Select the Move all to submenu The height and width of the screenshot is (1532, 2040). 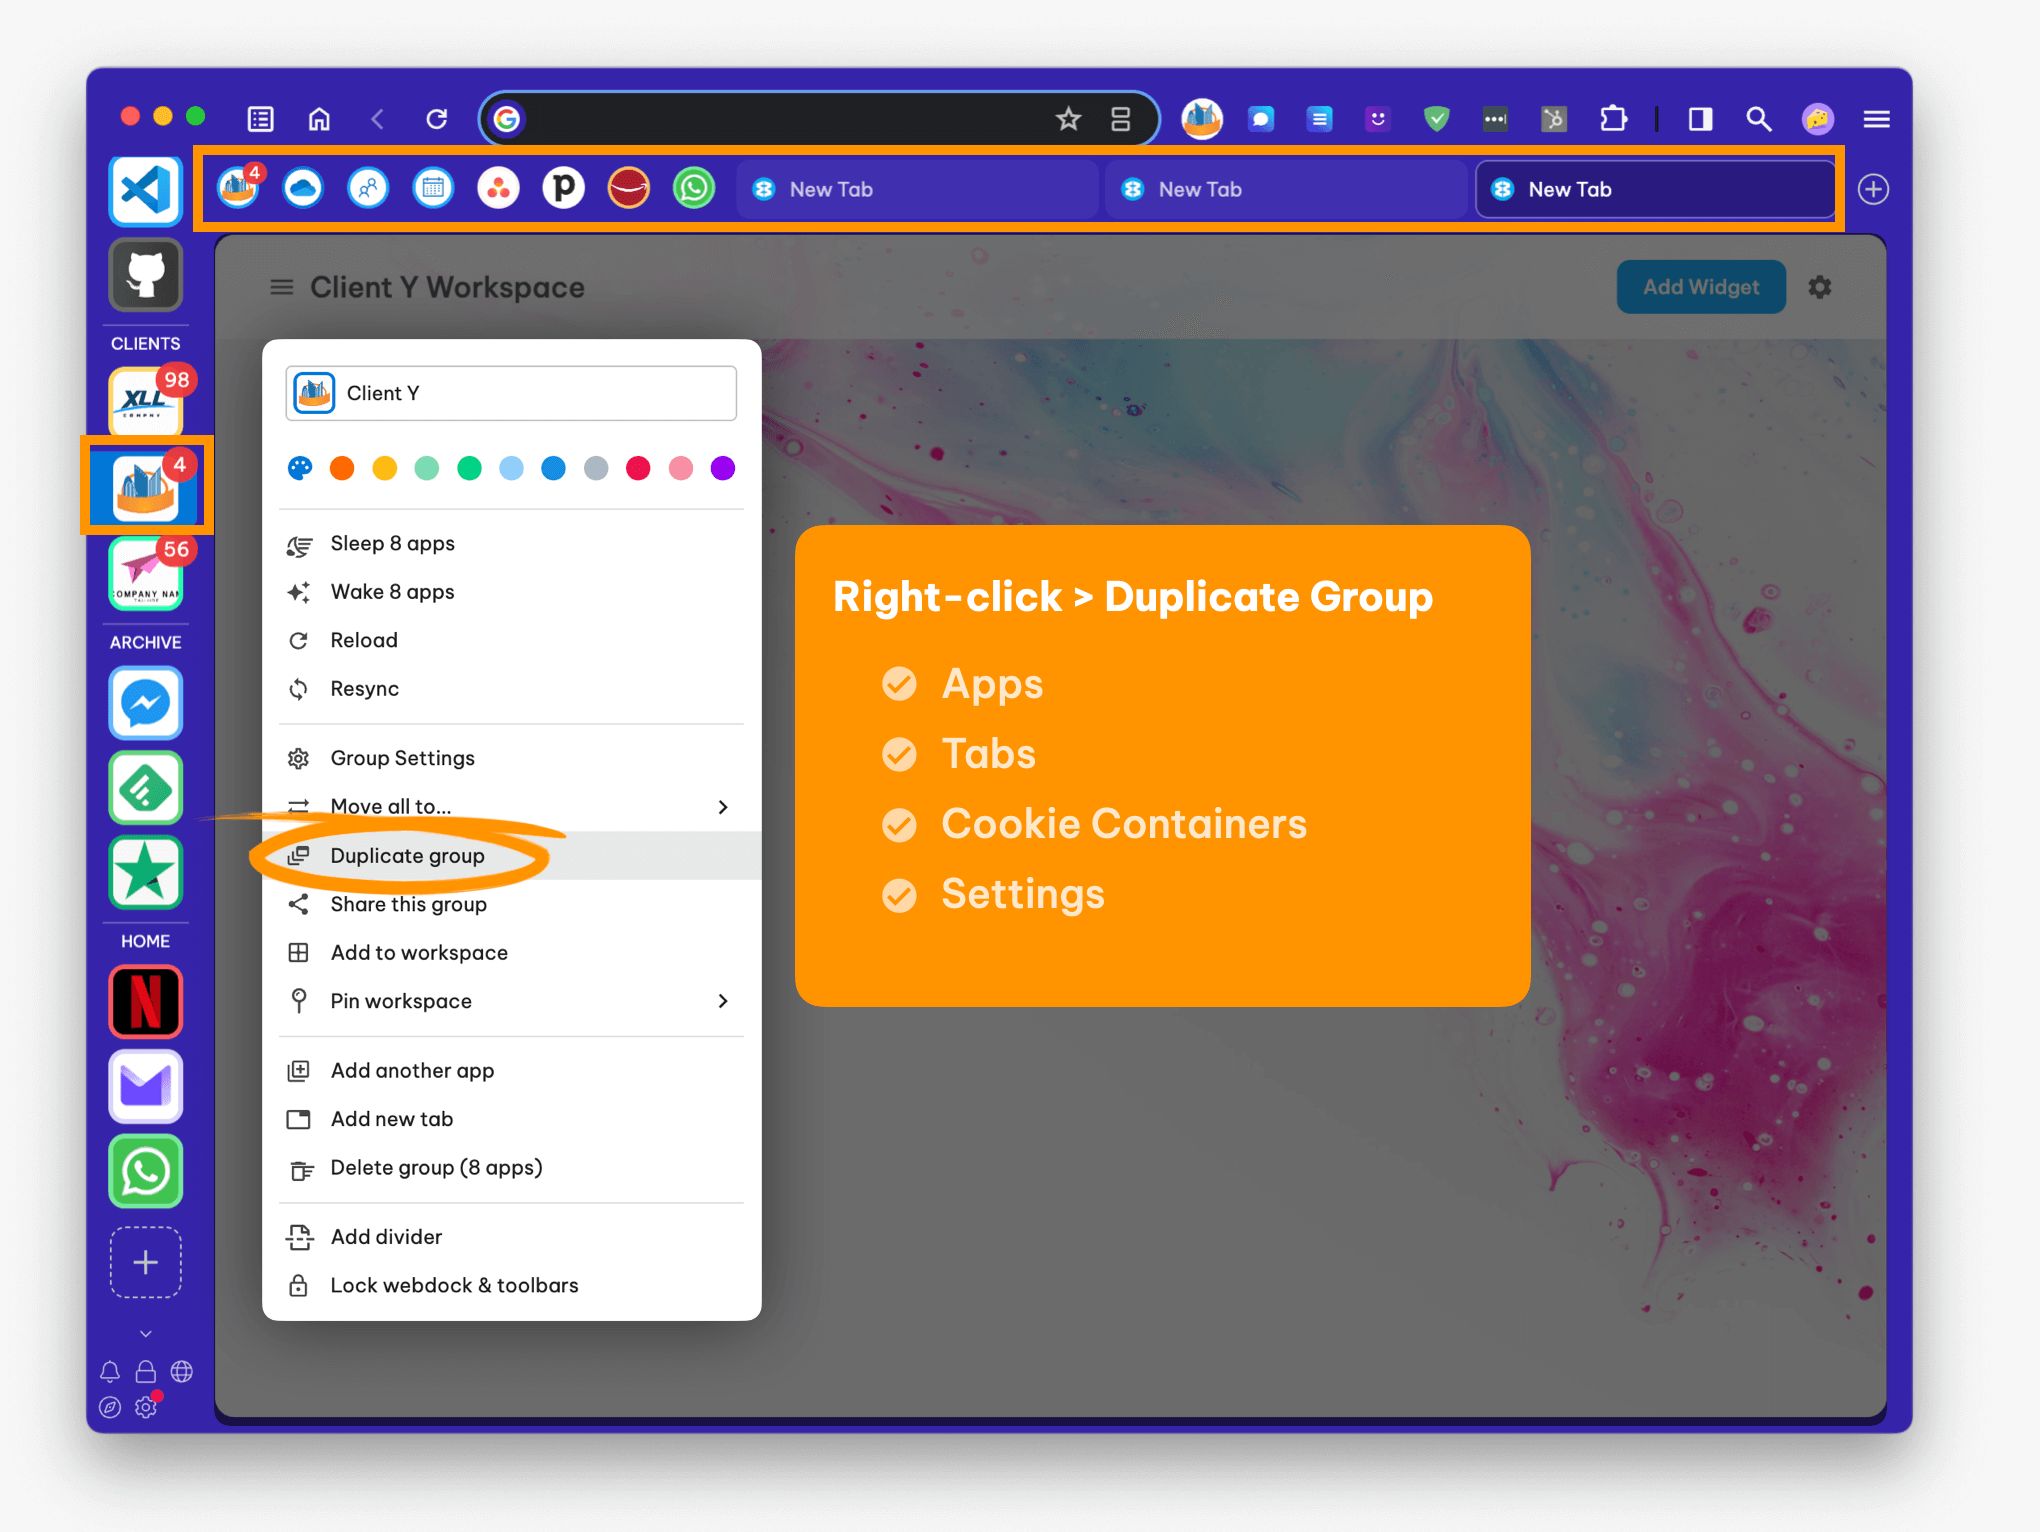[508, 806]
